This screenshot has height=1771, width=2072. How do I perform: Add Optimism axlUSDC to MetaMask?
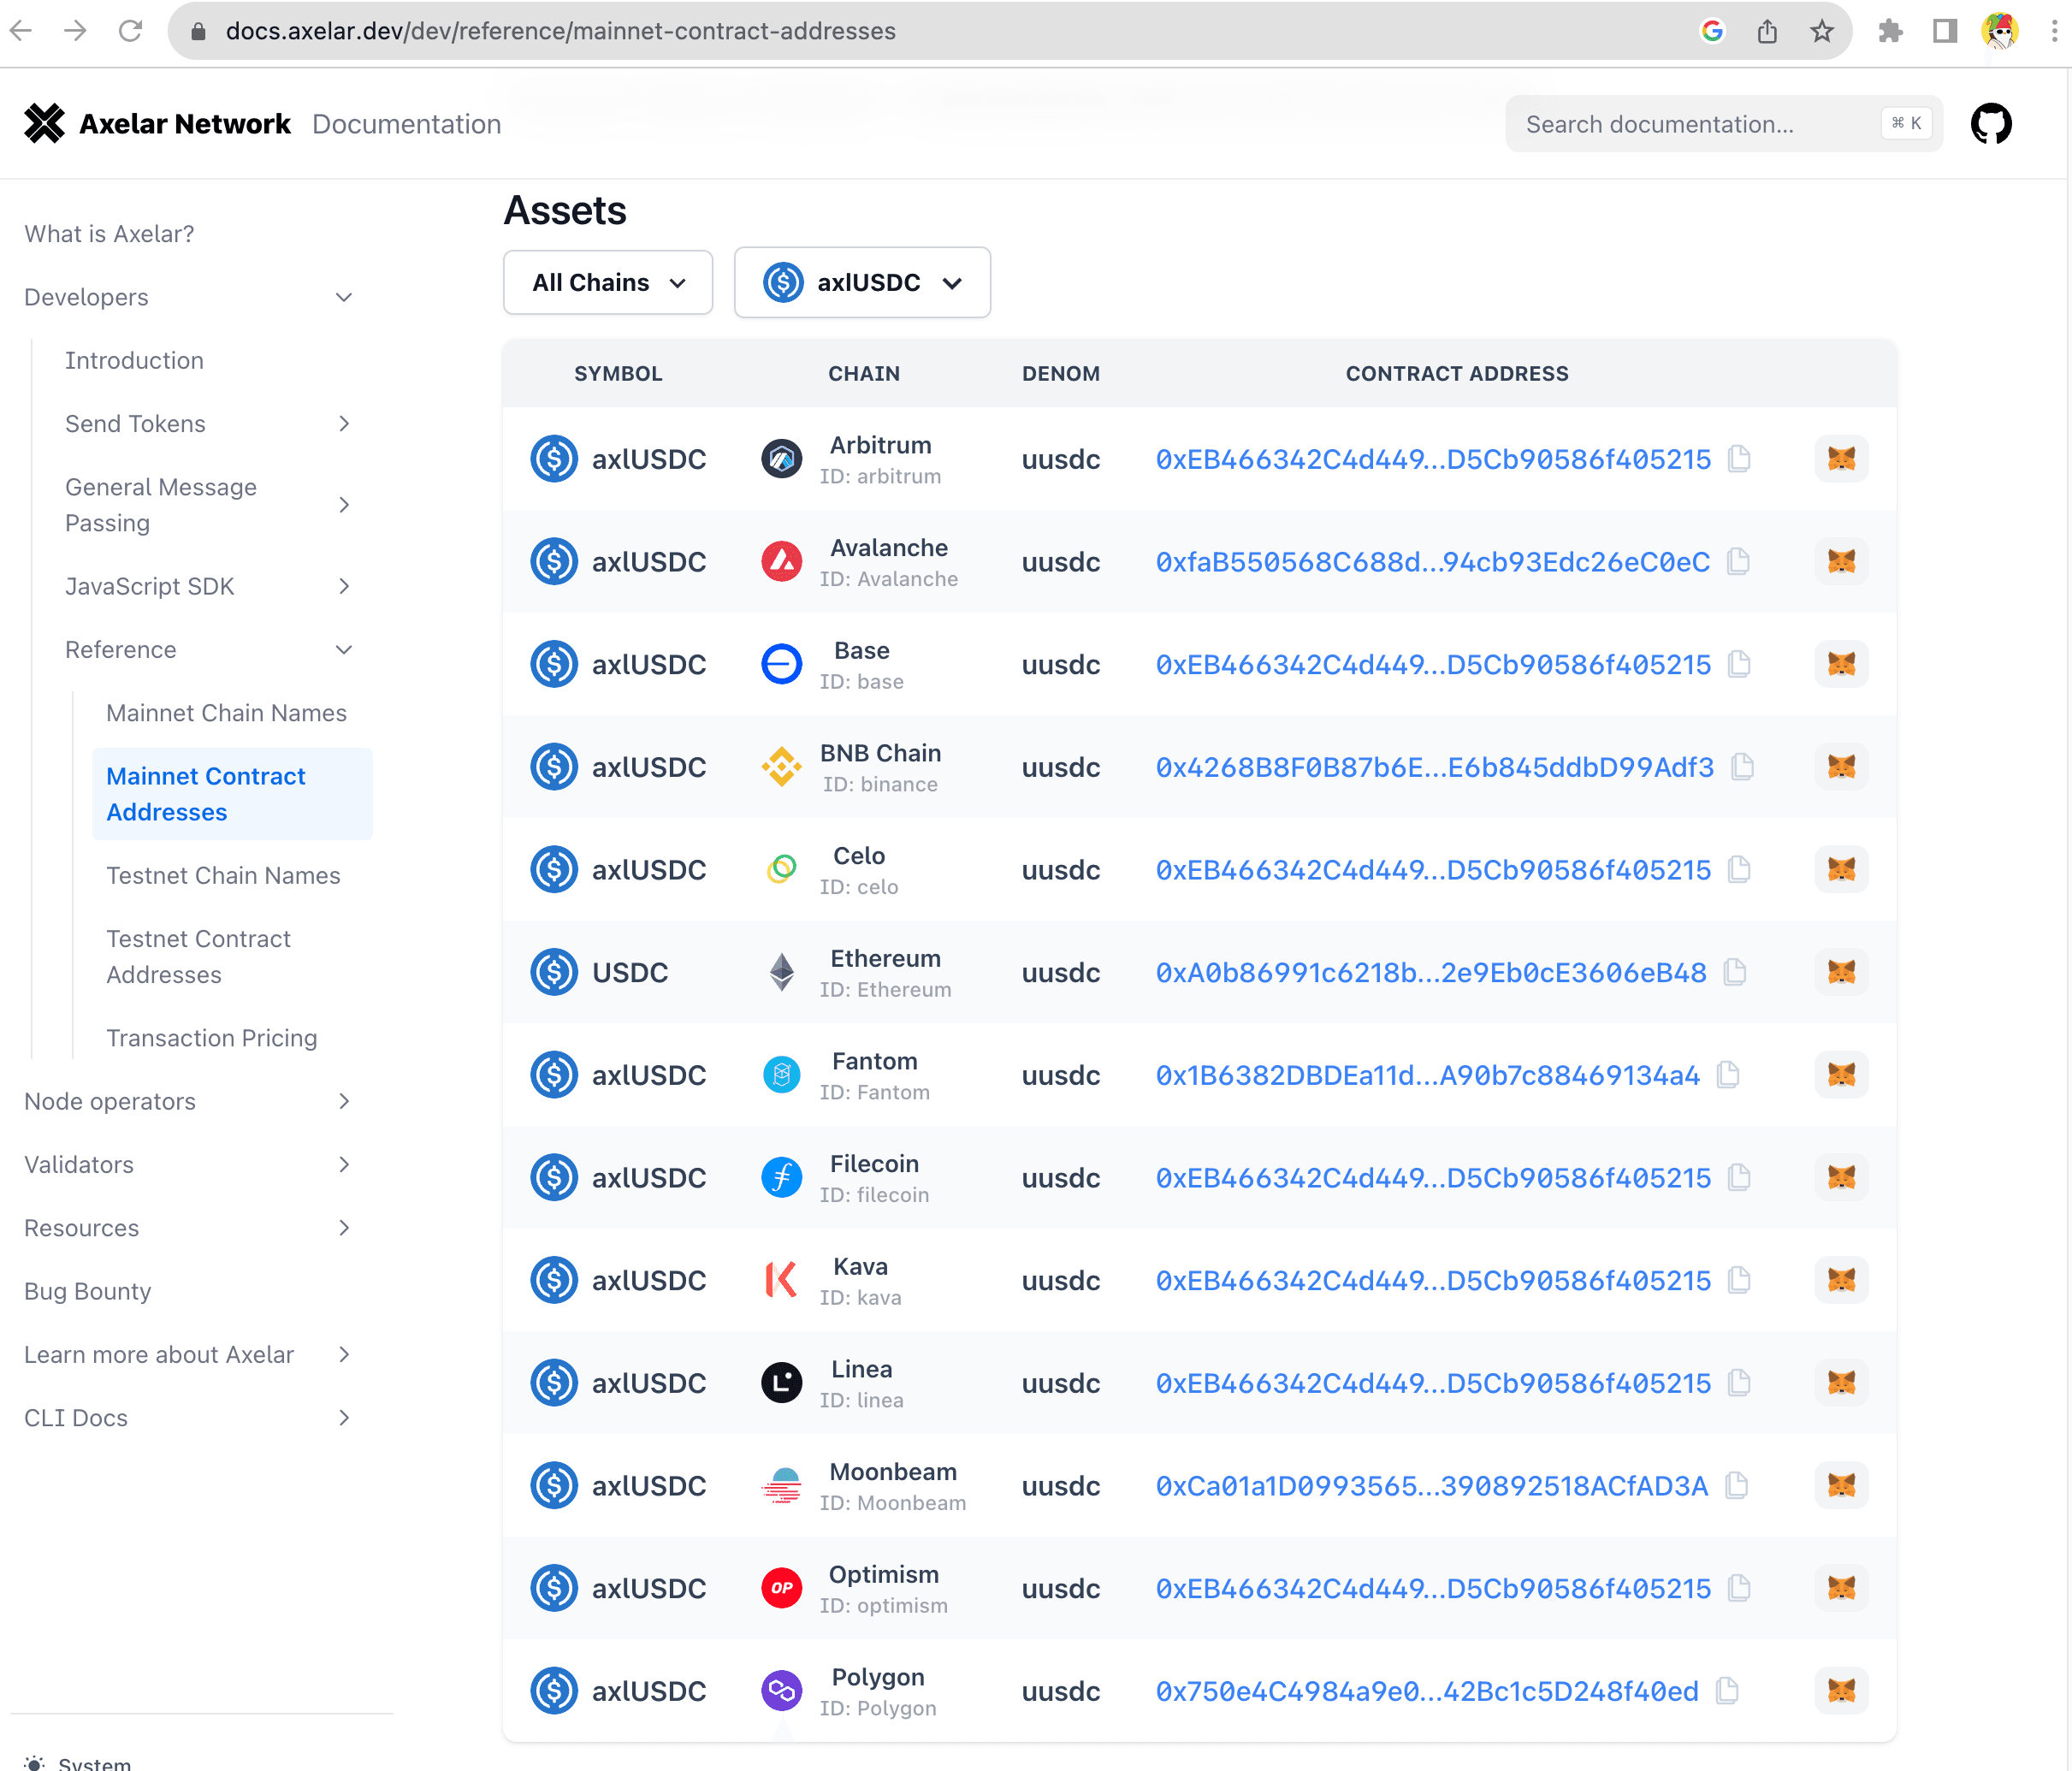(x=1841, y=1588)
